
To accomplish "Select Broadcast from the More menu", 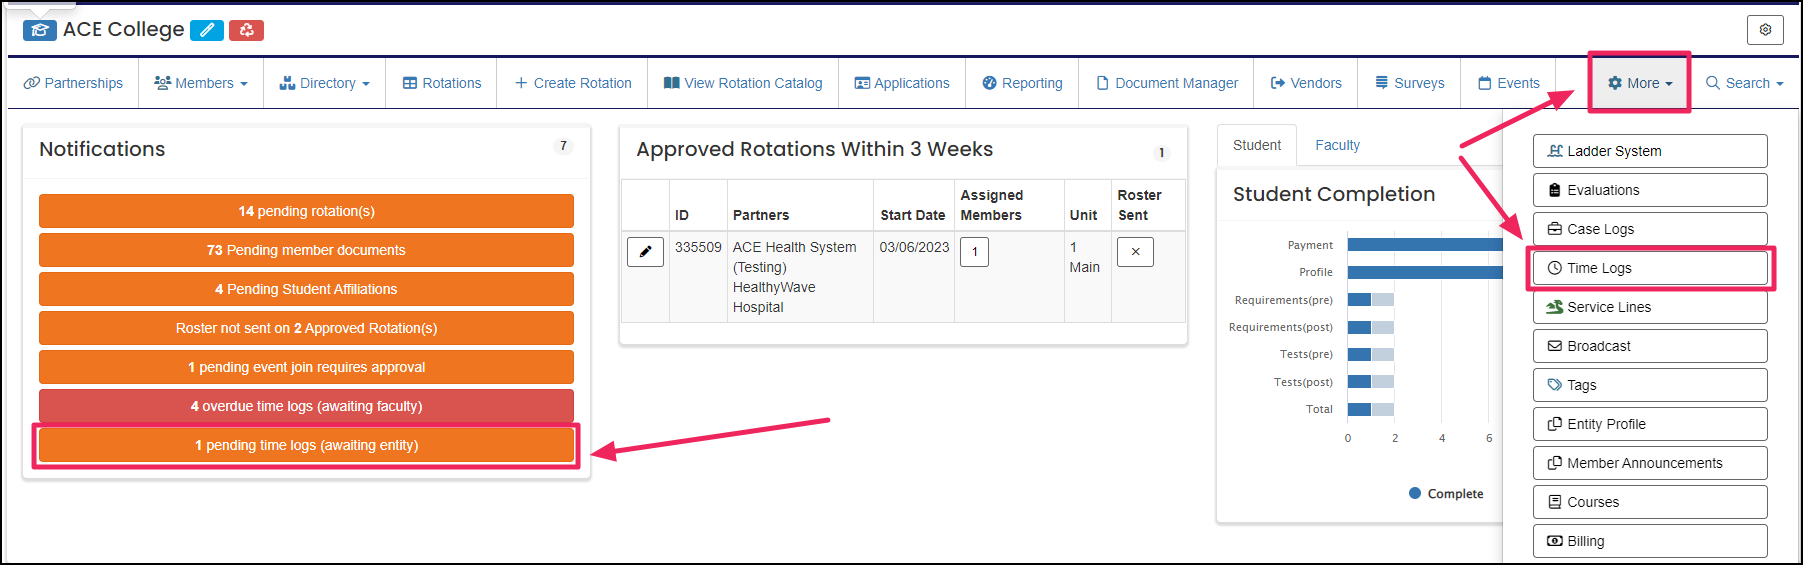I will tap(1650, 346).
